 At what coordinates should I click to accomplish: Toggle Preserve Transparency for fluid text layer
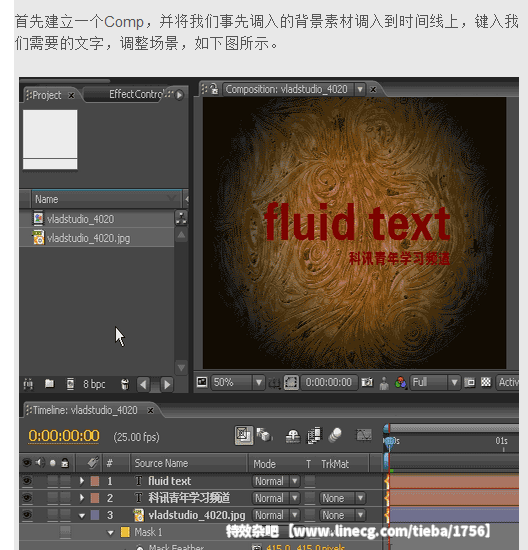[309, 481]
